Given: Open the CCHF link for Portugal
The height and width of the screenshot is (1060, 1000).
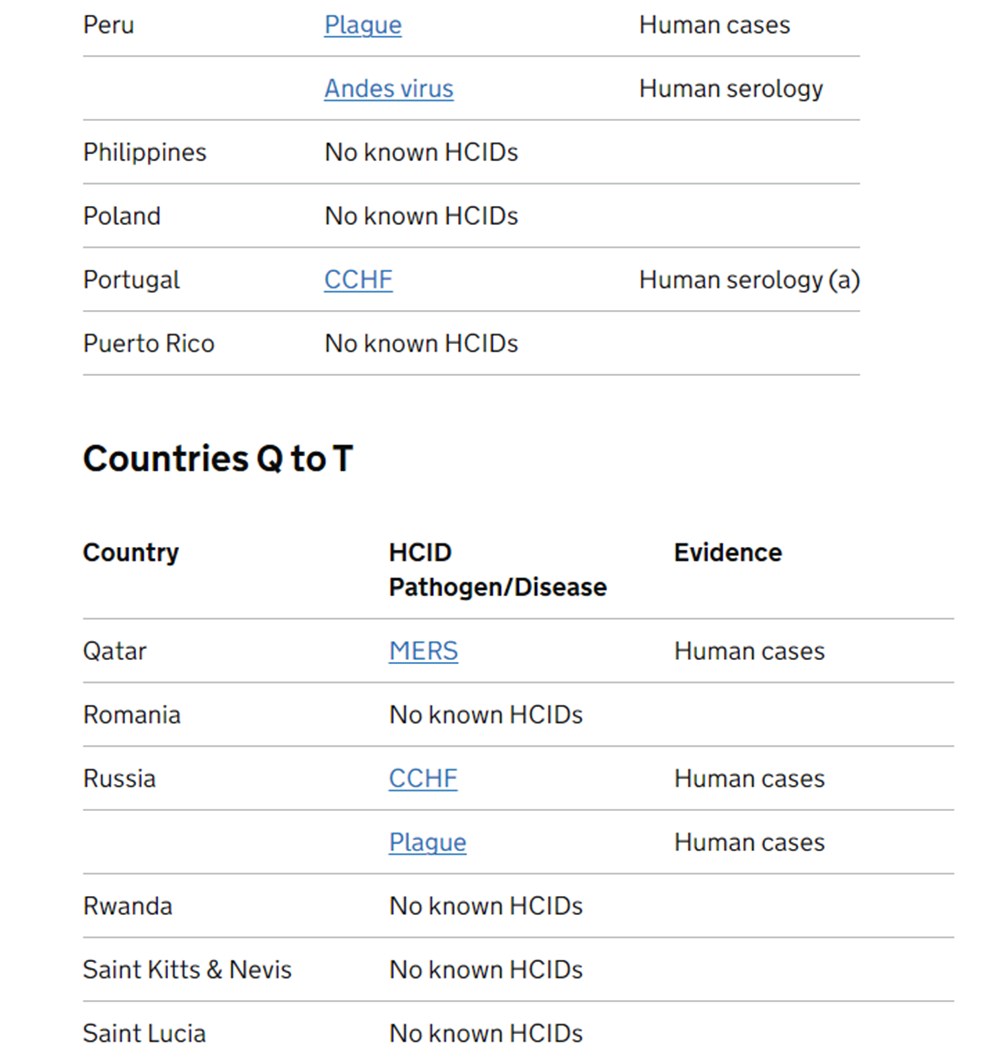Looking at the screenshot, I should (x=358, y=280).
